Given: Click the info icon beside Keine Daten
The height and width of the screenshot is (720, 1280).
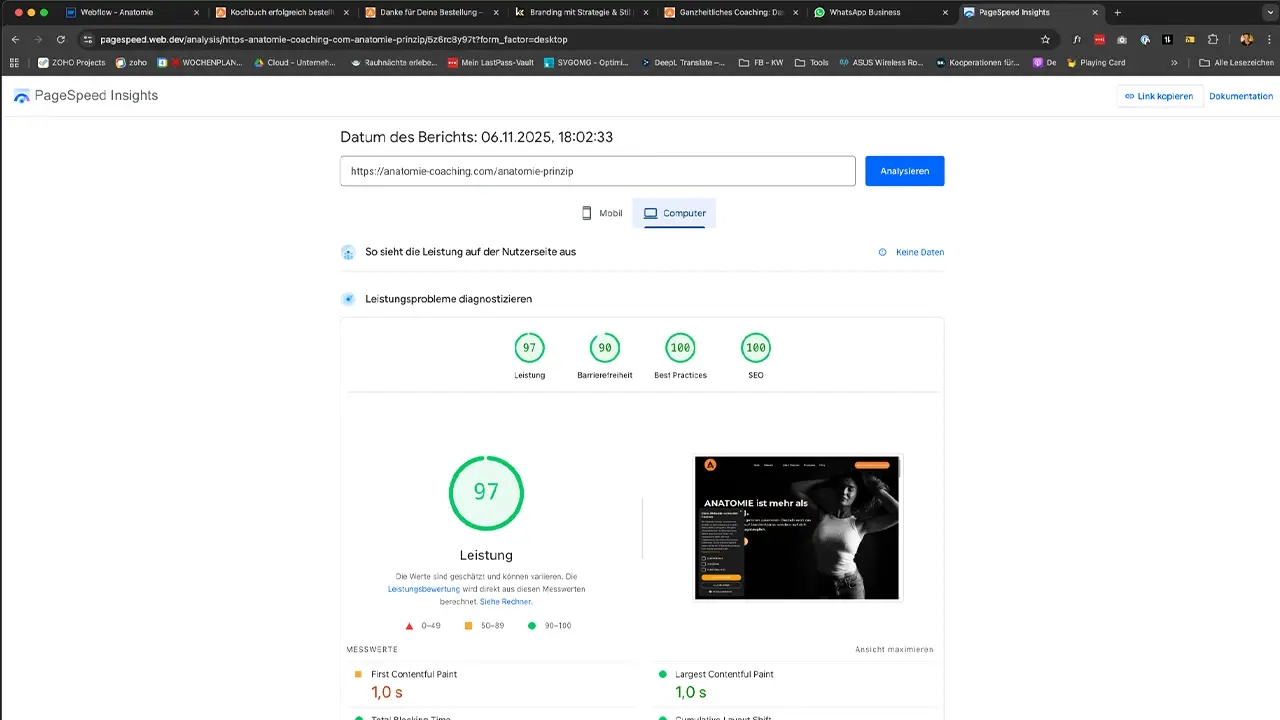Looking at the screenshot, I should coord(881,252).
